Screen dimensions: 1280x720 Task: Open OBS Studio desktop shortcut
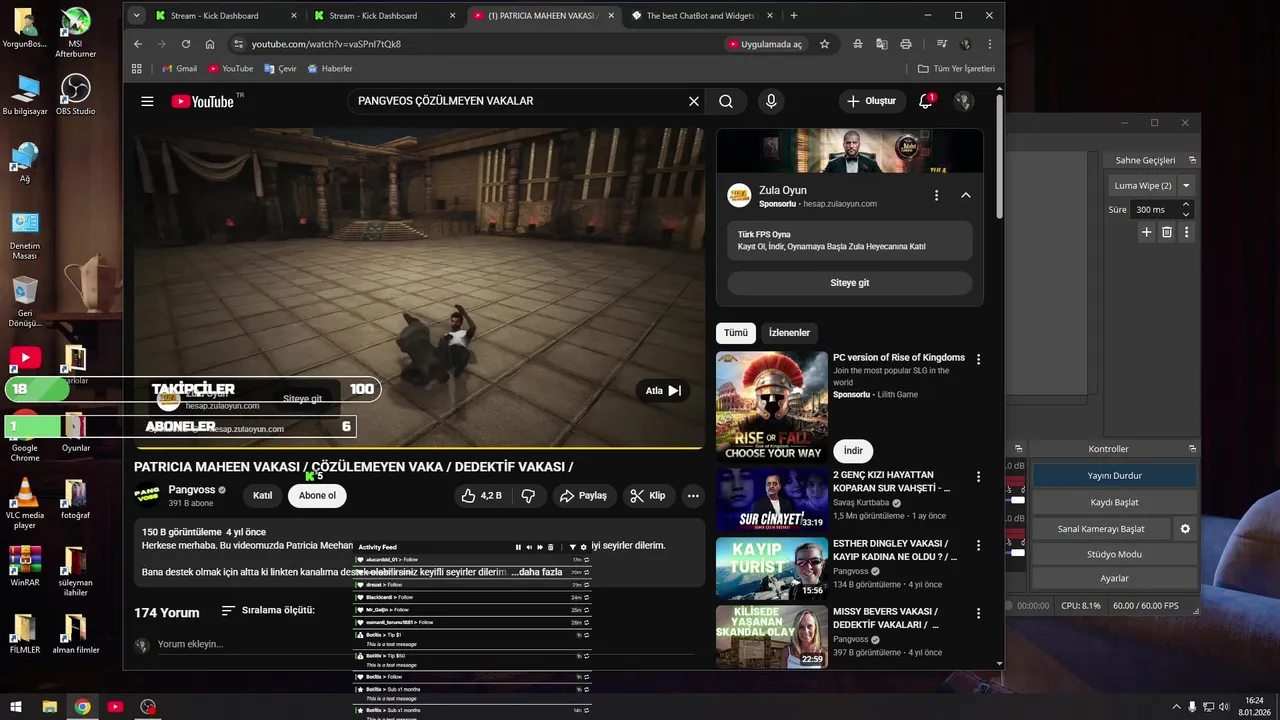(75, 94)
